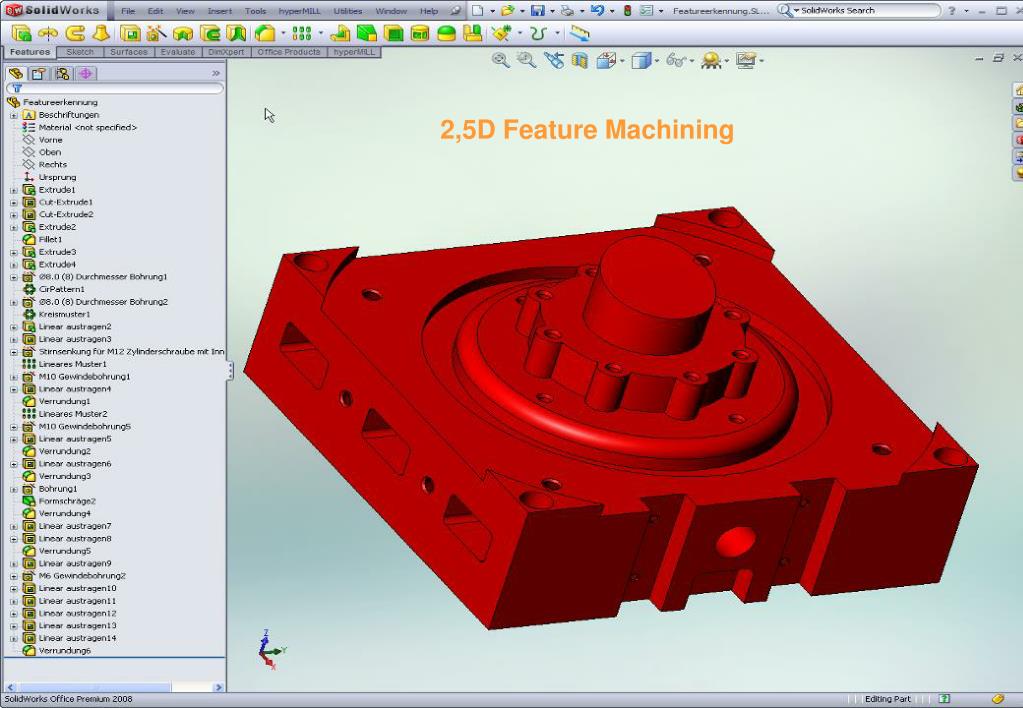
Task: Open the ConfigurationManager tab icon
Action: (63, 73)
